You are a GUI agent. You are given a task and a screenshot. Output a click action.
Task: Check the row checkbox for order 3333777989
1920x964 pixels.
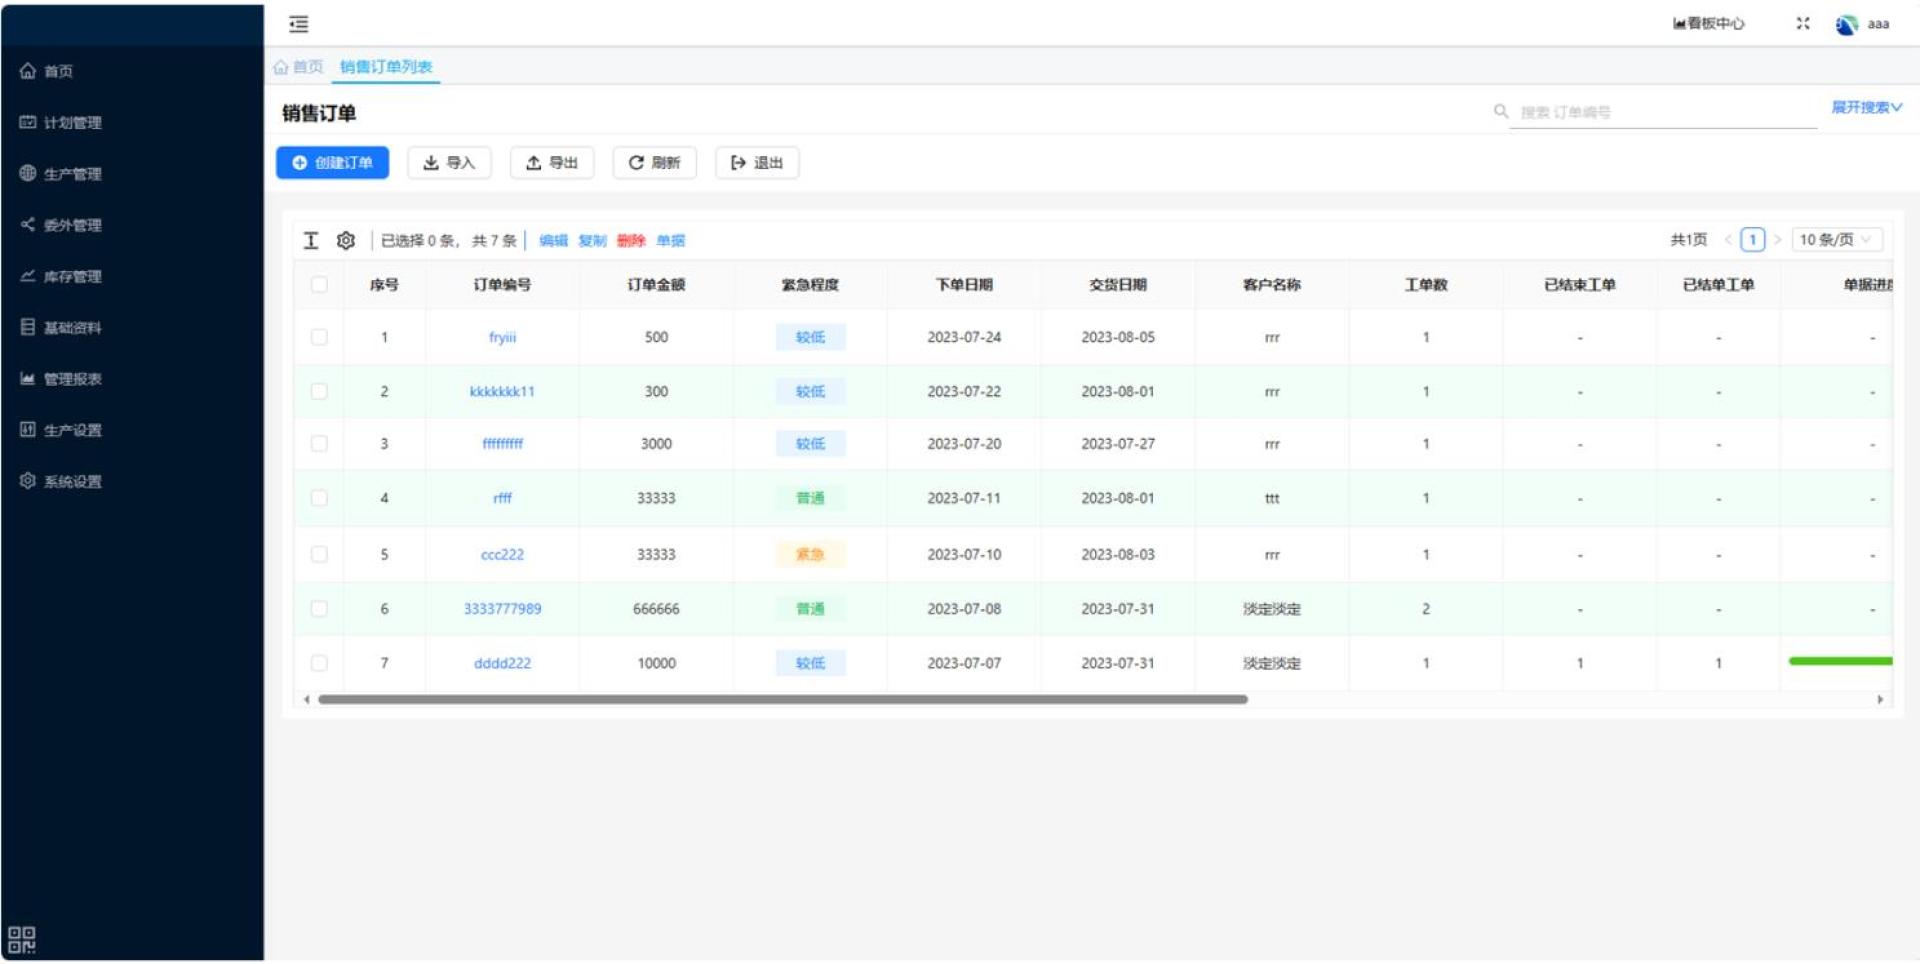(319, 609)
